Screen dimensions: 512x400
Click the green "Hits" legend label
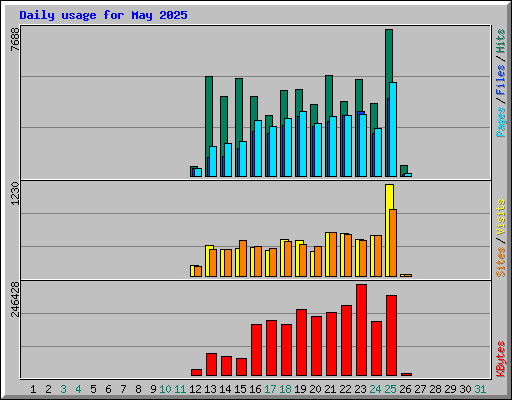coord(501,41)
